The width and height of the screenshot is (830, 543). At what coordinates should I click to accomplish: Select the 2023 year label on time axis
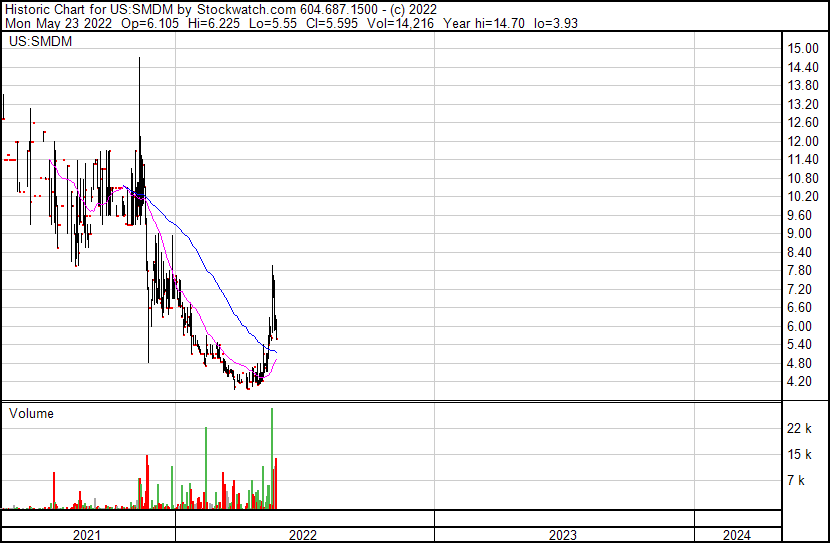pyautogui.click(x=562, y=535)
